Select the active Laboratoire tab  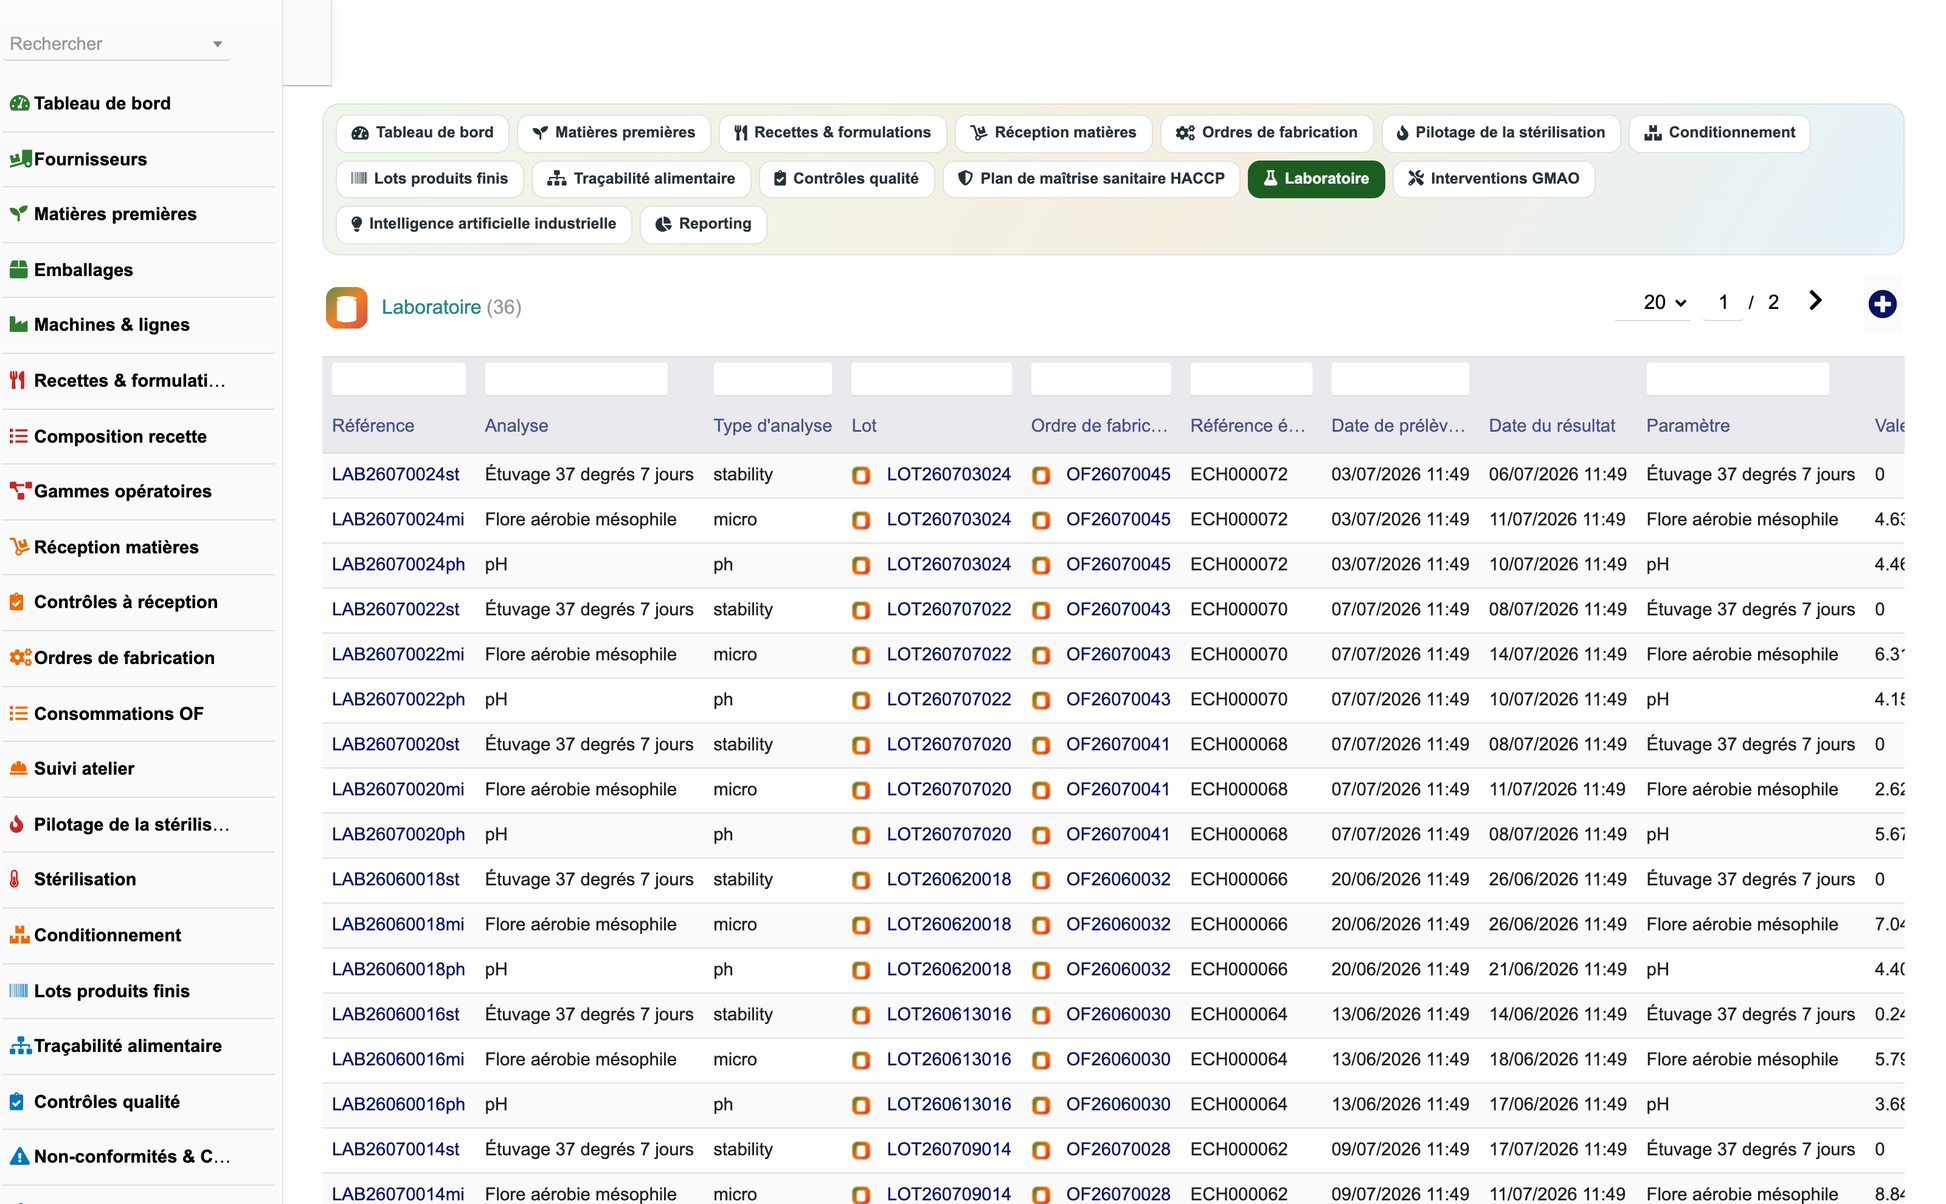(1316, 179)
